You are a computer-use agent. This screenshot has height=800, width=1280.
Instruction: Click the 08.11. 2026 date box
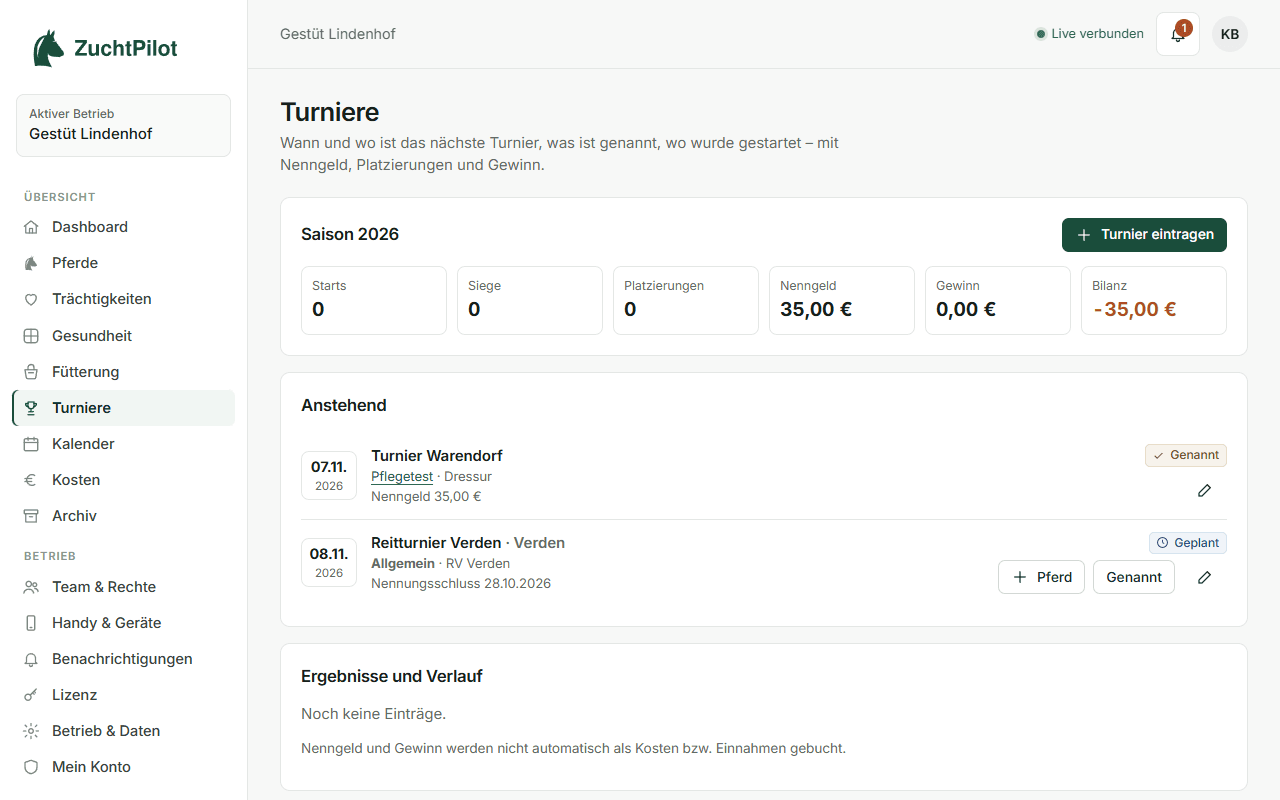pos(329,562)
